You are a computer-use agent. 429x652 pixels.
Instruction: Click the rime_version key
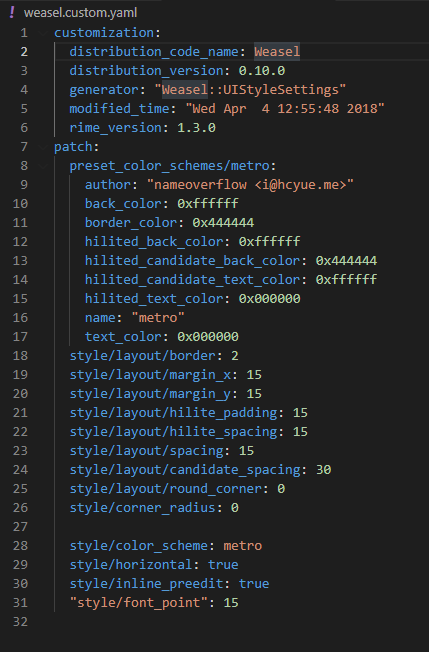(x=116, y=127)
